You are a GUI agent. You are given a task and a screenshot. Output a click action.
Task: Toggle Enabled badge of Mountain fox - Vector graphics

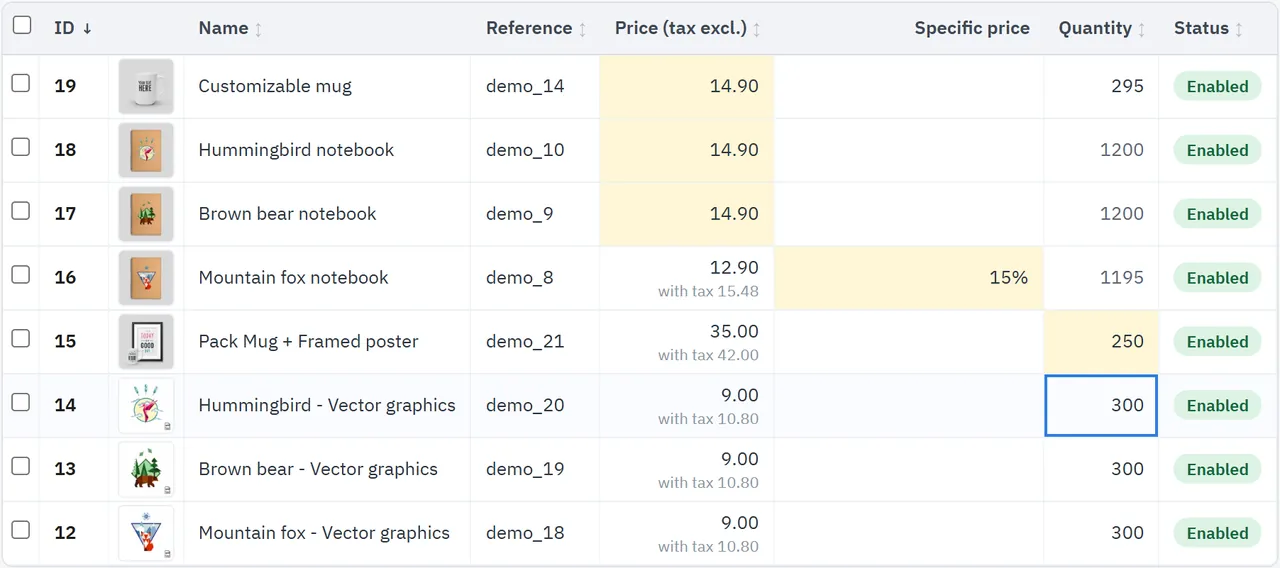click(x=1217, y=533)
